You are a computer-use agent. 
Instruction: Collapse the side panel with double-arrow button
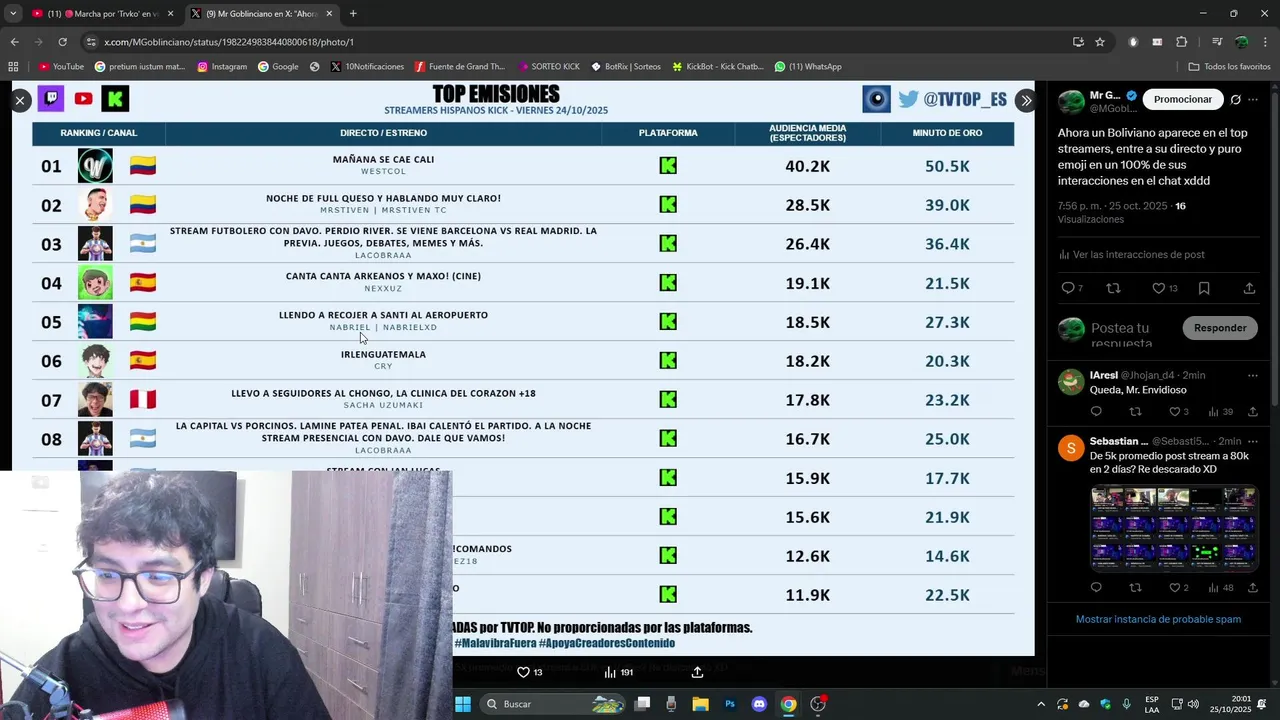tap(1025, 101)
